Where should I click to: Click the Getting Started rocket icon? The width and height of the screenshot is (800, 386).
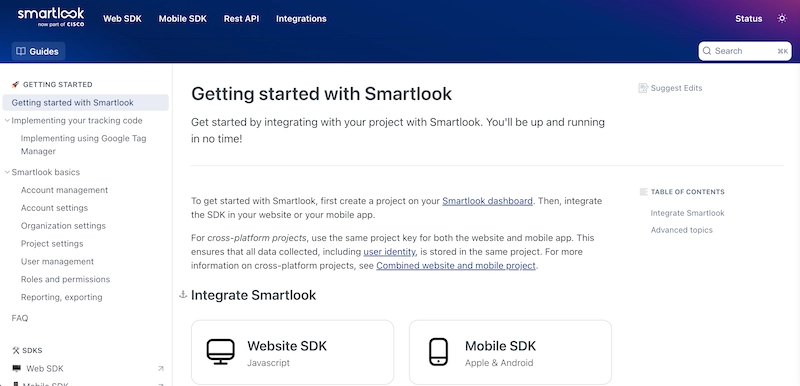tap(15, 85)
